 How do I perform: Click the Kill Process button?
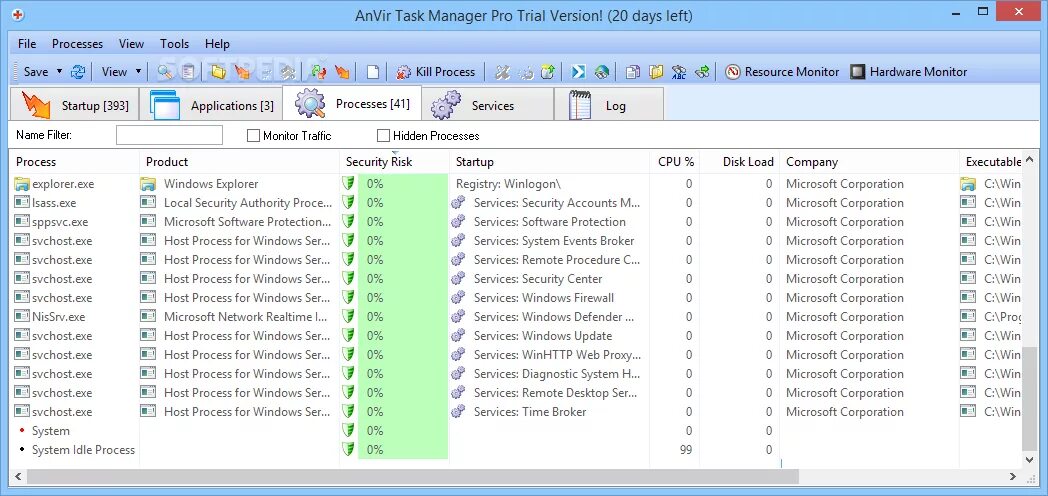click(435, 72)
